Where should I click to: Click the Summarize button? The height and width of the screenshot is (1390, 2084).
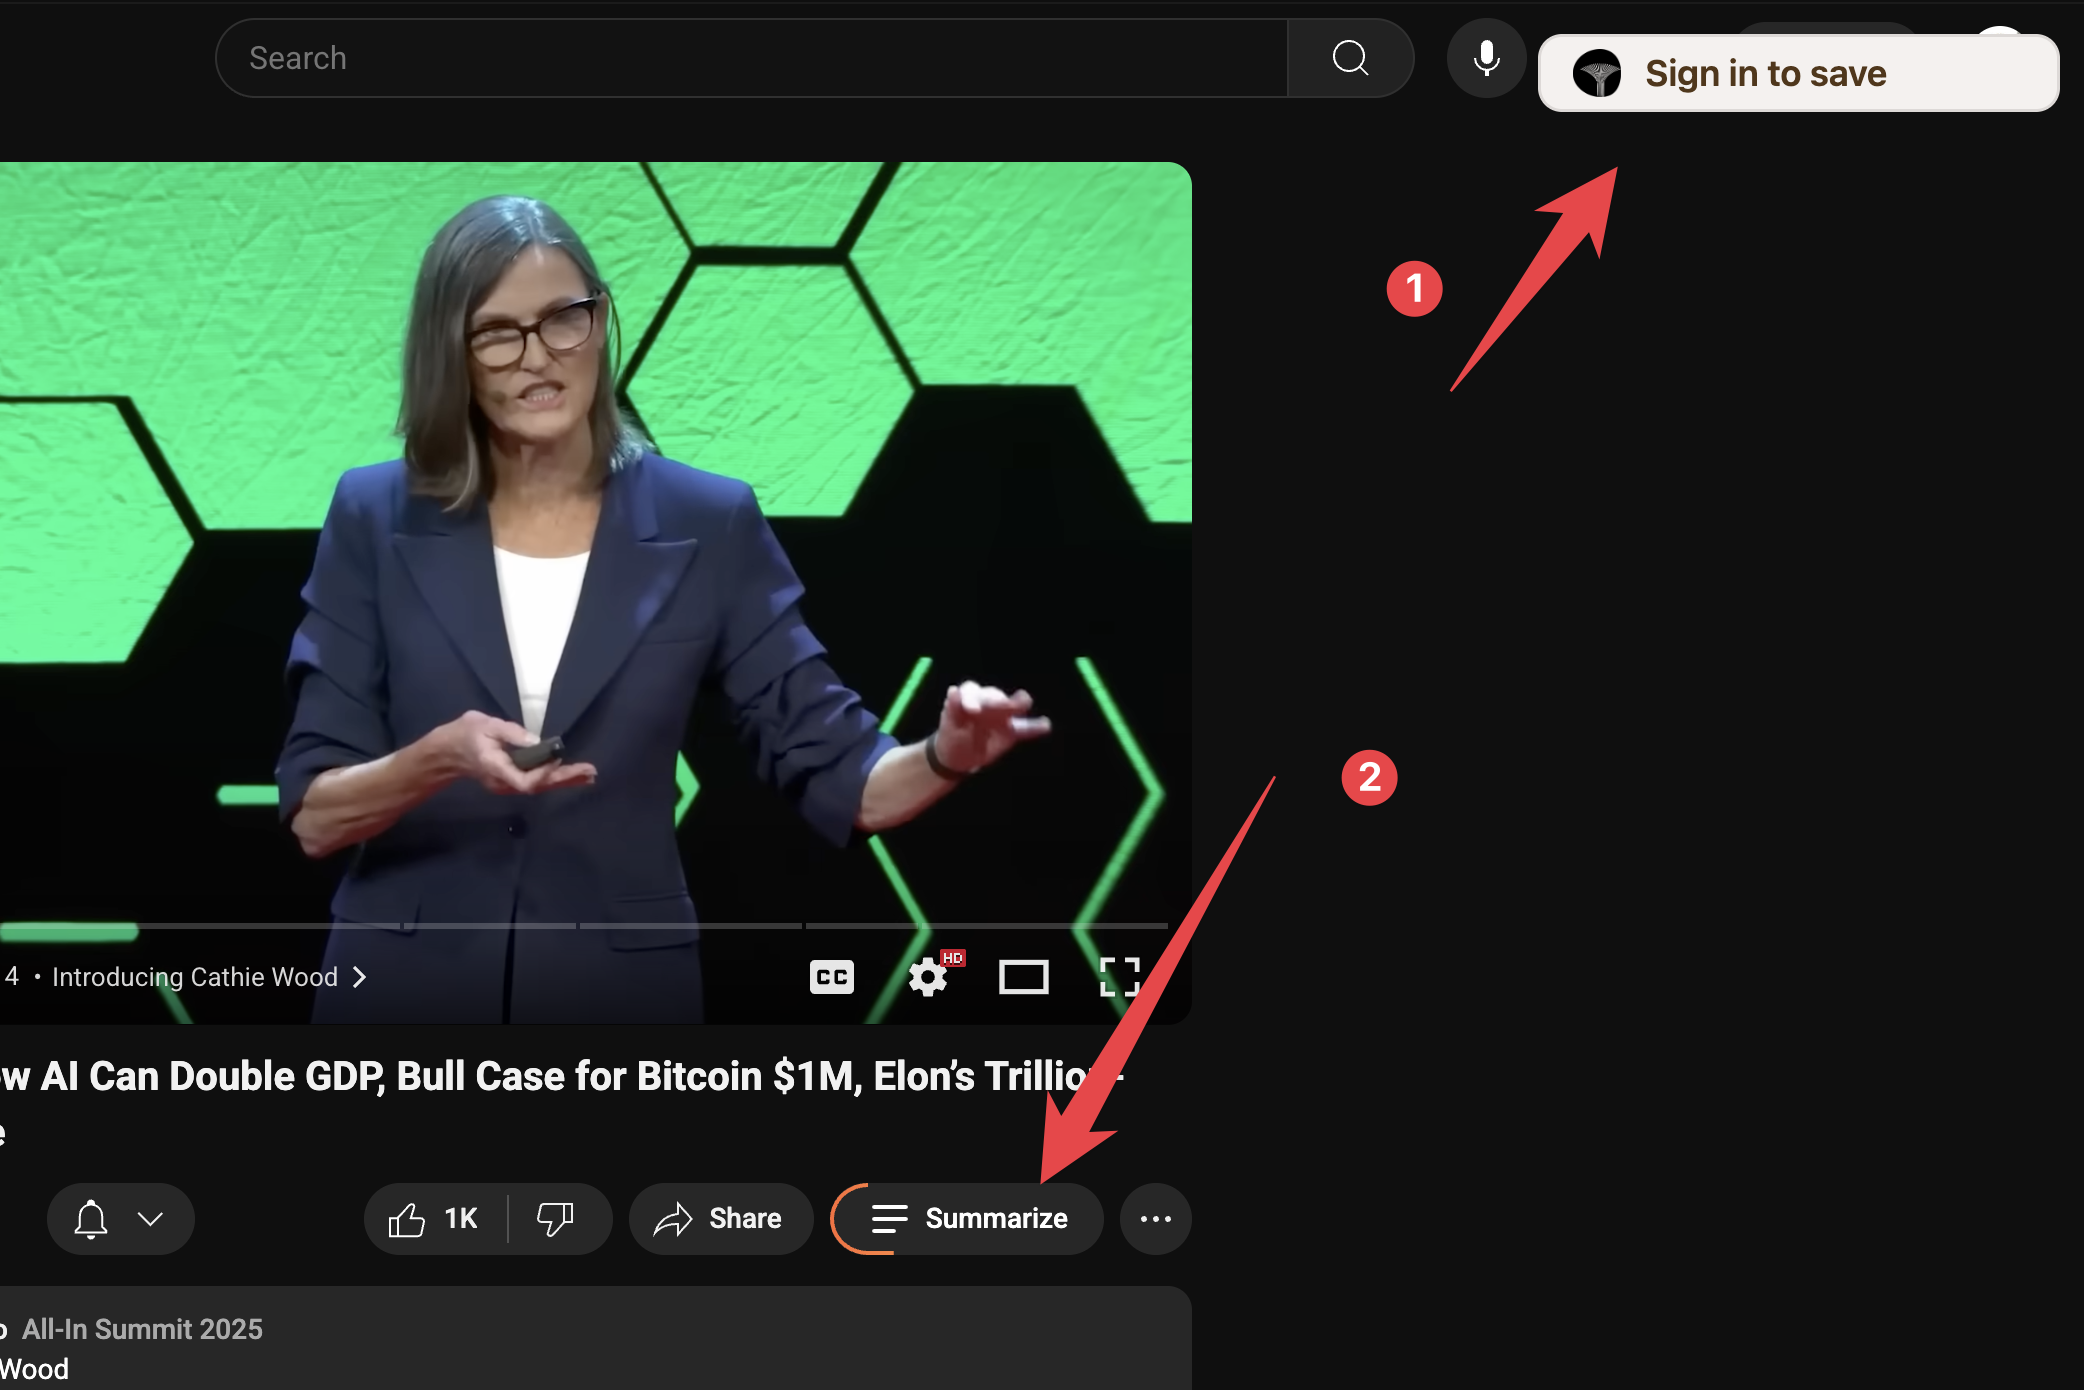968,1219
